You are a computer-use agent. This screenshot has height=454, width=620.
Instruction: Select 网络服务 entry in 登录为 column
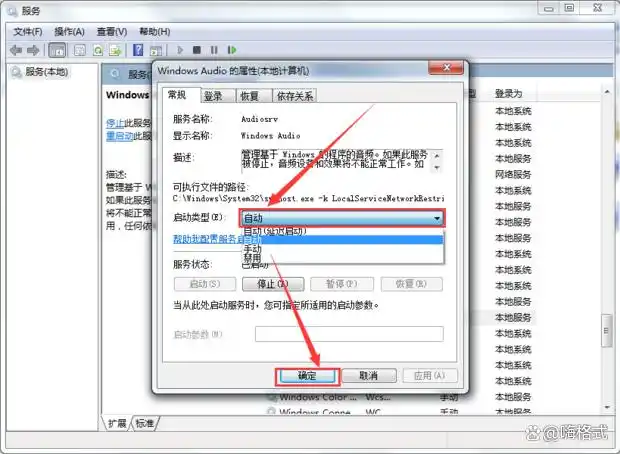tap(513, 174)
